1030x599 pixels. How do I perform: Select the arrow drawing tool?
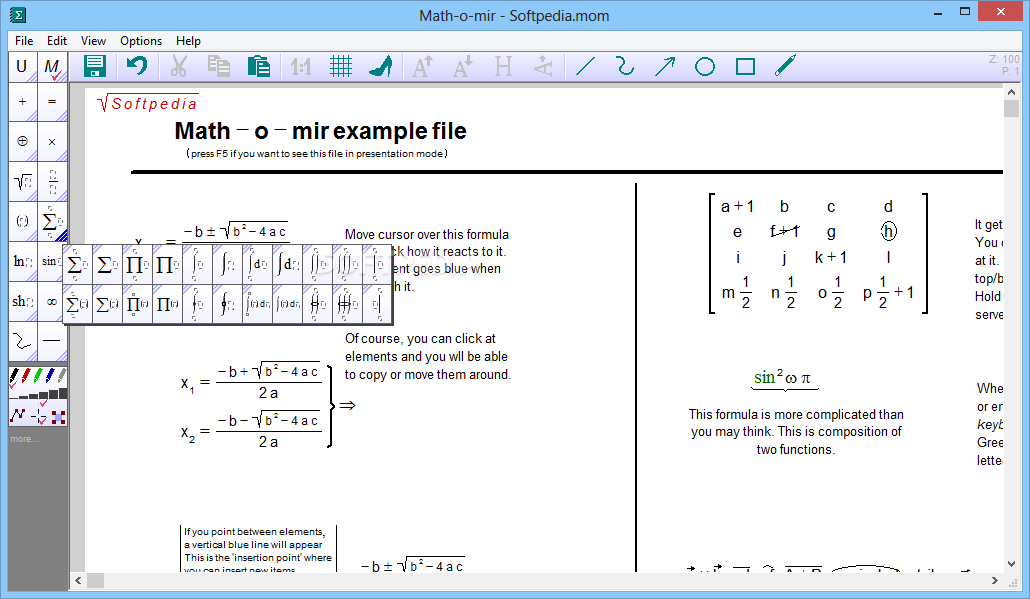click(x=665, y=66)
